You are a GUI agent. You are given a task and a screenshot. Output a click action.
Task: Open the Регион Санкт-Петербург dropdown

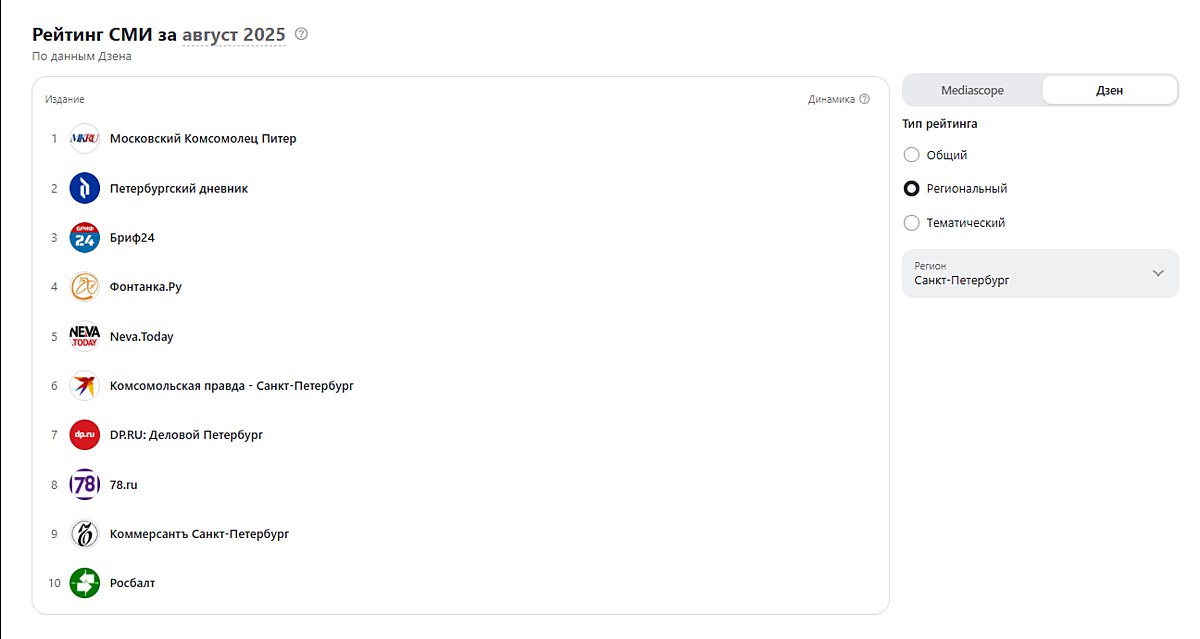coord(1040,273)
